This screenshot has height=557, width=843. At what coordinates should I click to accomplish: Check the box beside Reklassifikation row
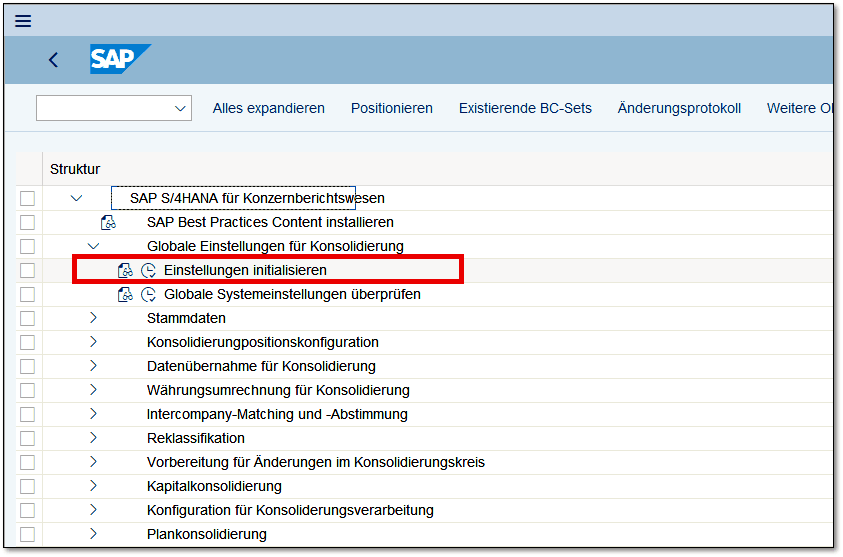point(27,438)
